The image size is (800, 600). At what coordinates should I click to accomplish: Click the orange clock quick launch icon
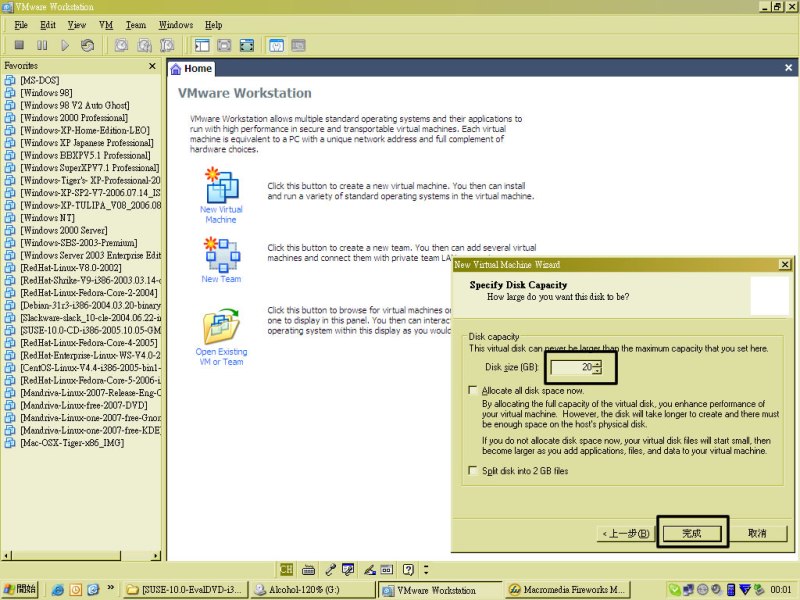(x=76, y=590)
